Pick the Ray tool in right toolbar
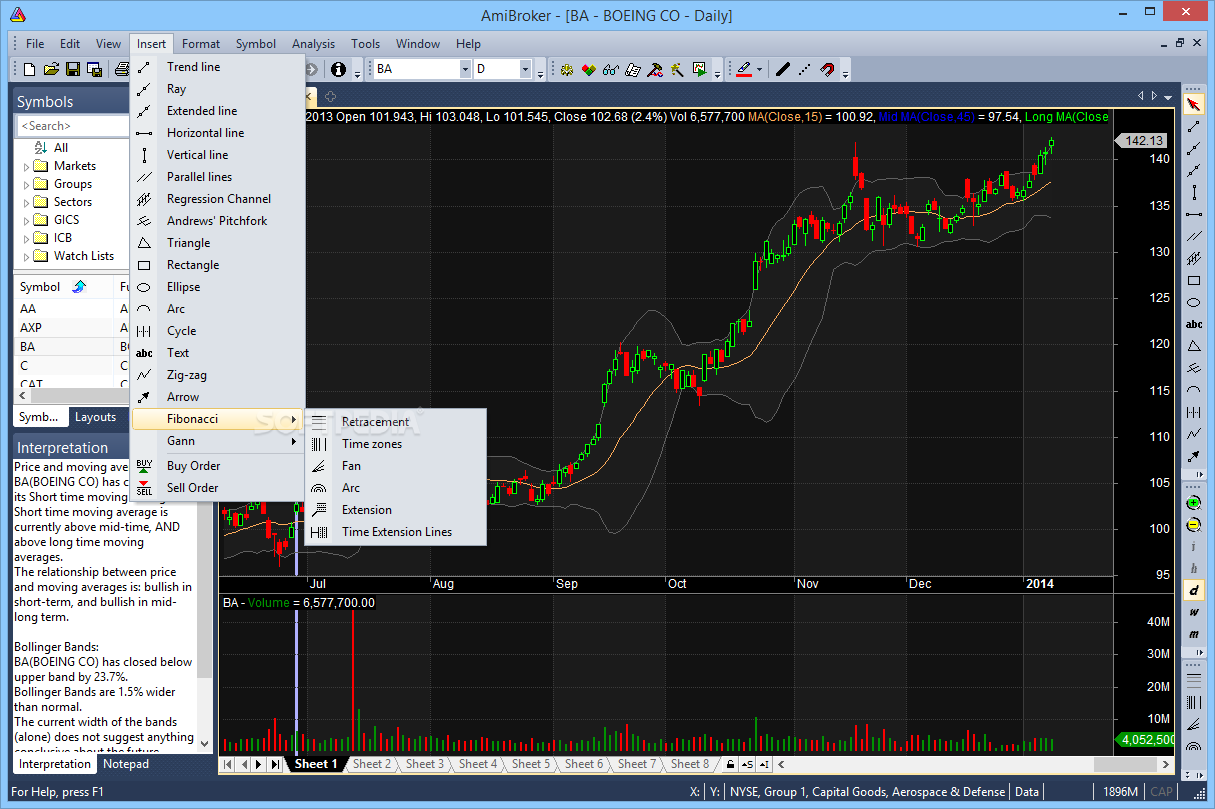Image resolution: width=1215 pixels, height=809 pixels. (x=1194, y=148)
